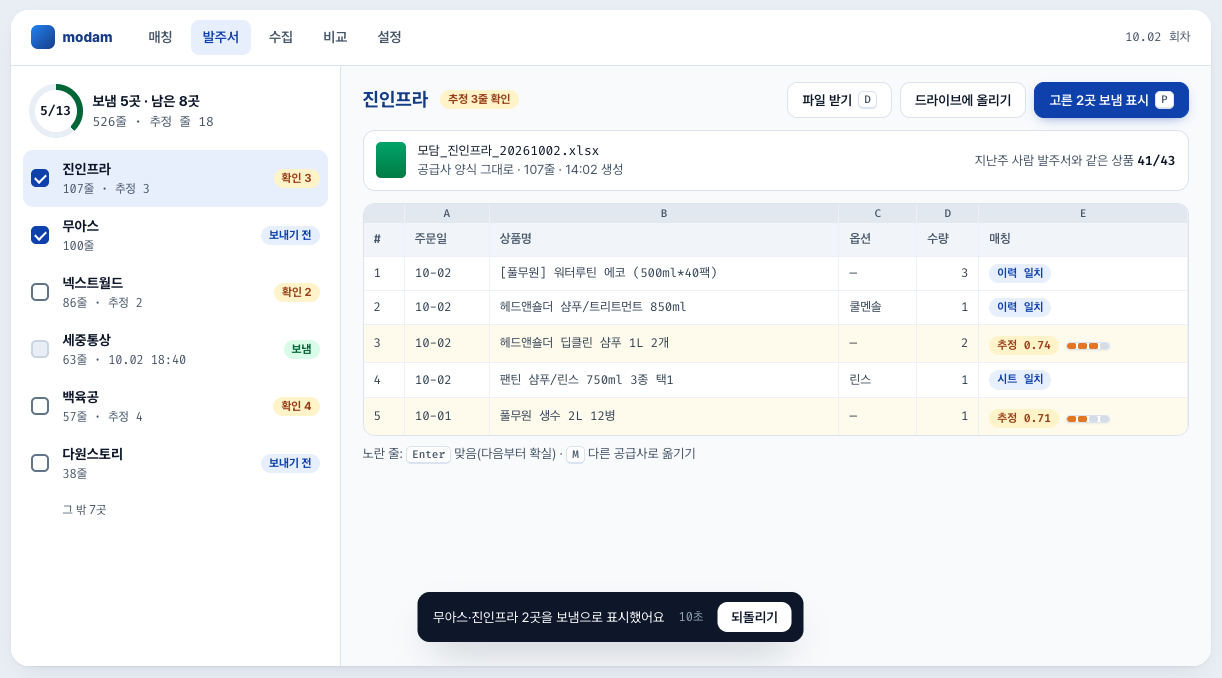The height and width of the screenshot is (678, 1222).
Task: Click the 추정 3줄 확인 badge
Action: tap(479, 99)
